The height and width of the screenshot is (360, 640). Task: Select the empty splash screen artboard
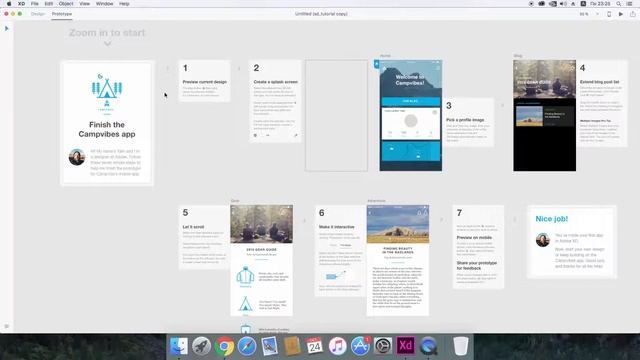coord(336,116)
